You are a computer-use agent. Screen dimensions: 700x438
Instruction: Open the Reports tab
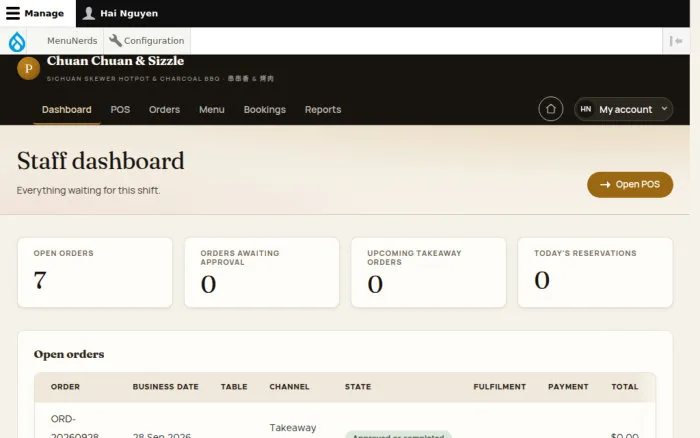(323, 110)
